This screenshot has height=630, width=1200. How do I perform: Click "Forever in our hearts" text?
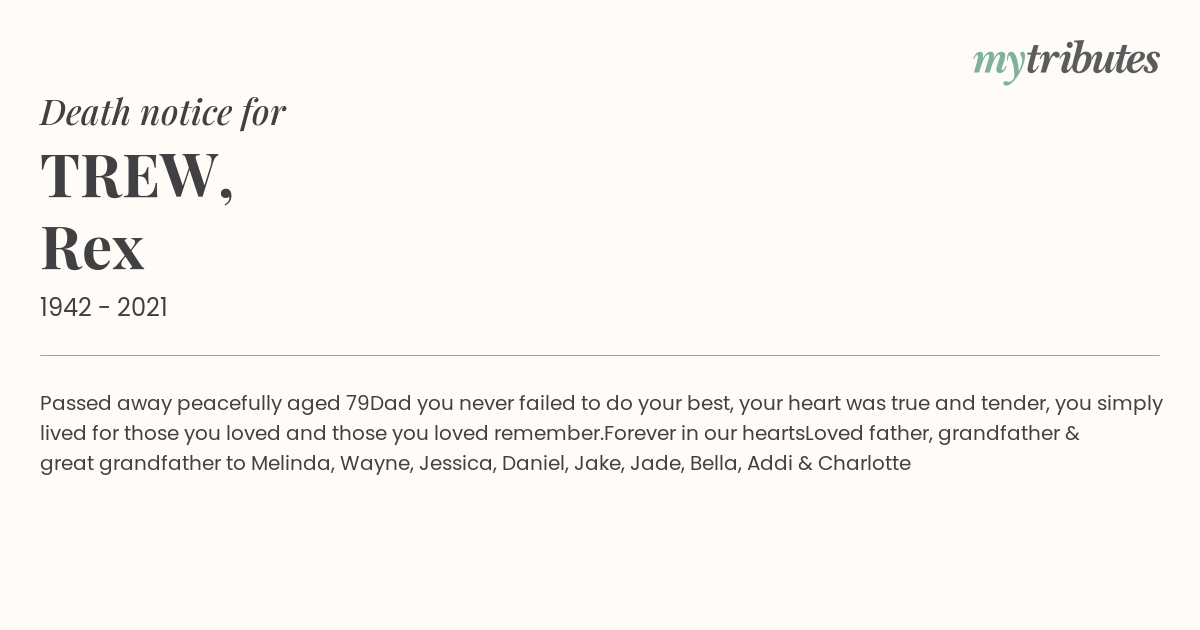(704, 433)
